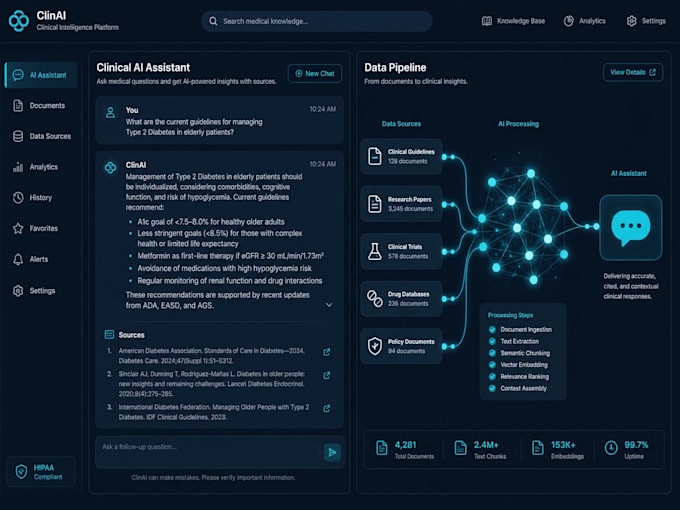The width and height of the screenshot is (680, 510).
Task: Open the Knowledge Base link
Action: pyautogui.click(x=513, y=21)
